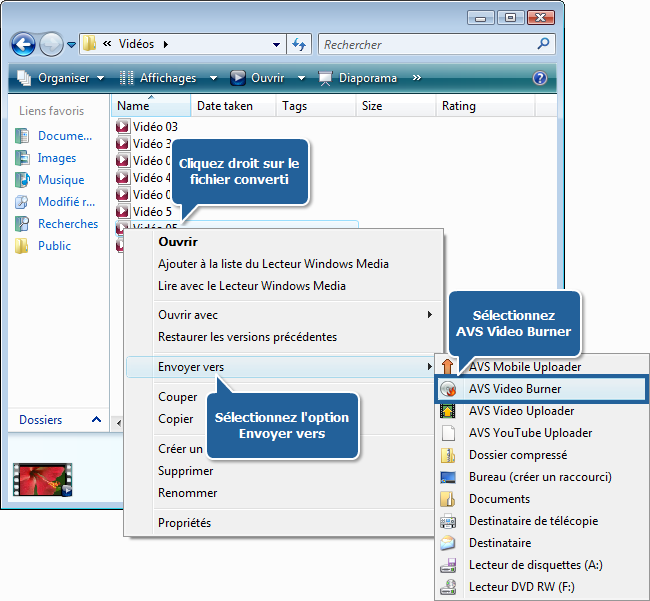650x601 pixels.
Task: Click the hibiscus video preview thumbnail
Action: tap(42, 480)
